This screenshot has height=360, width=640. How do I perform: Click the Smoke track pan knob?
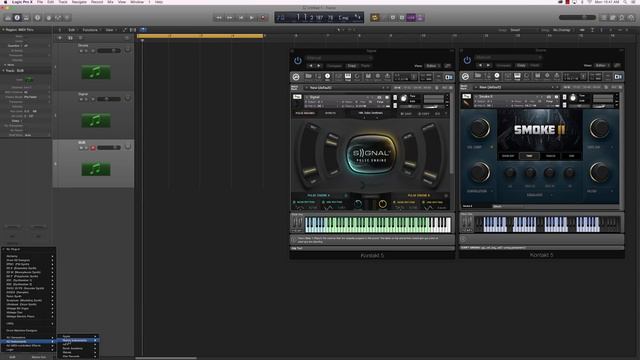tap(128, 50)
